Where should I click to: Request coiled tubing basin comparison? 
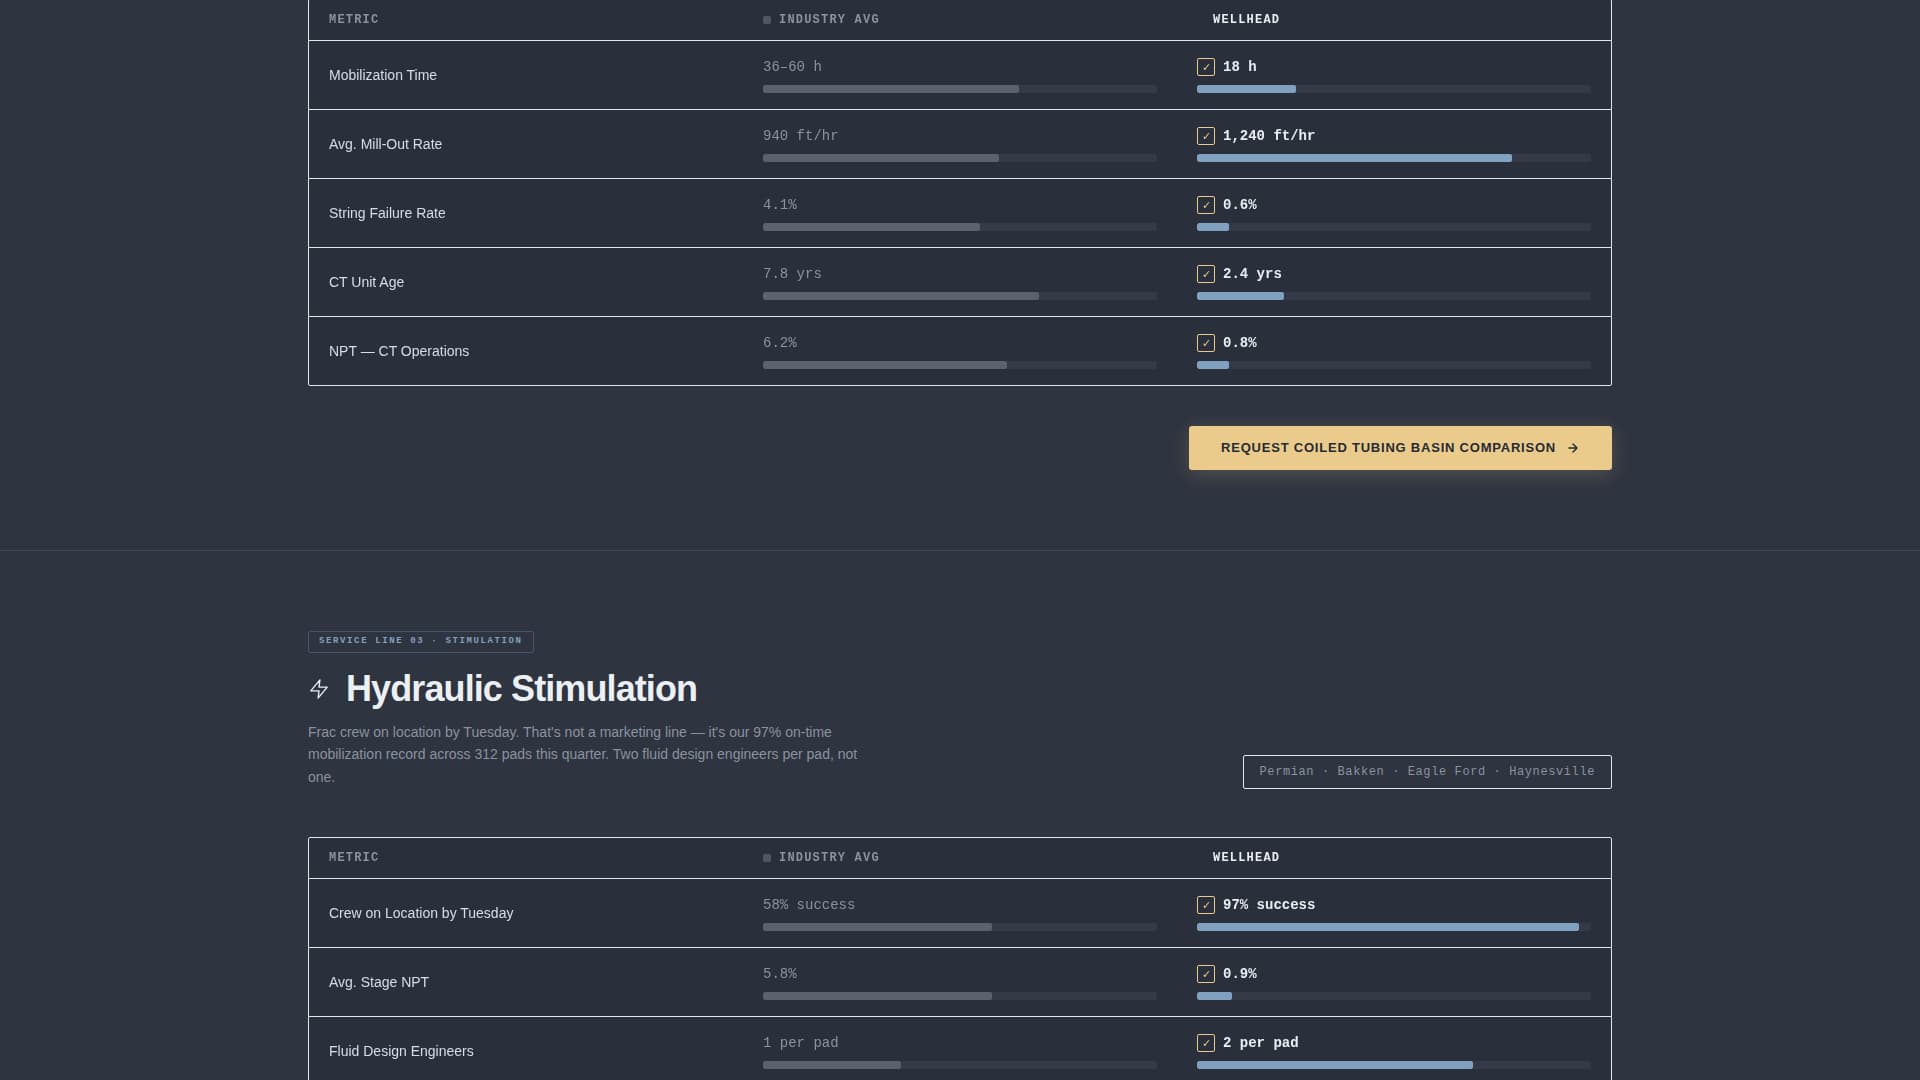point(1398,448)
